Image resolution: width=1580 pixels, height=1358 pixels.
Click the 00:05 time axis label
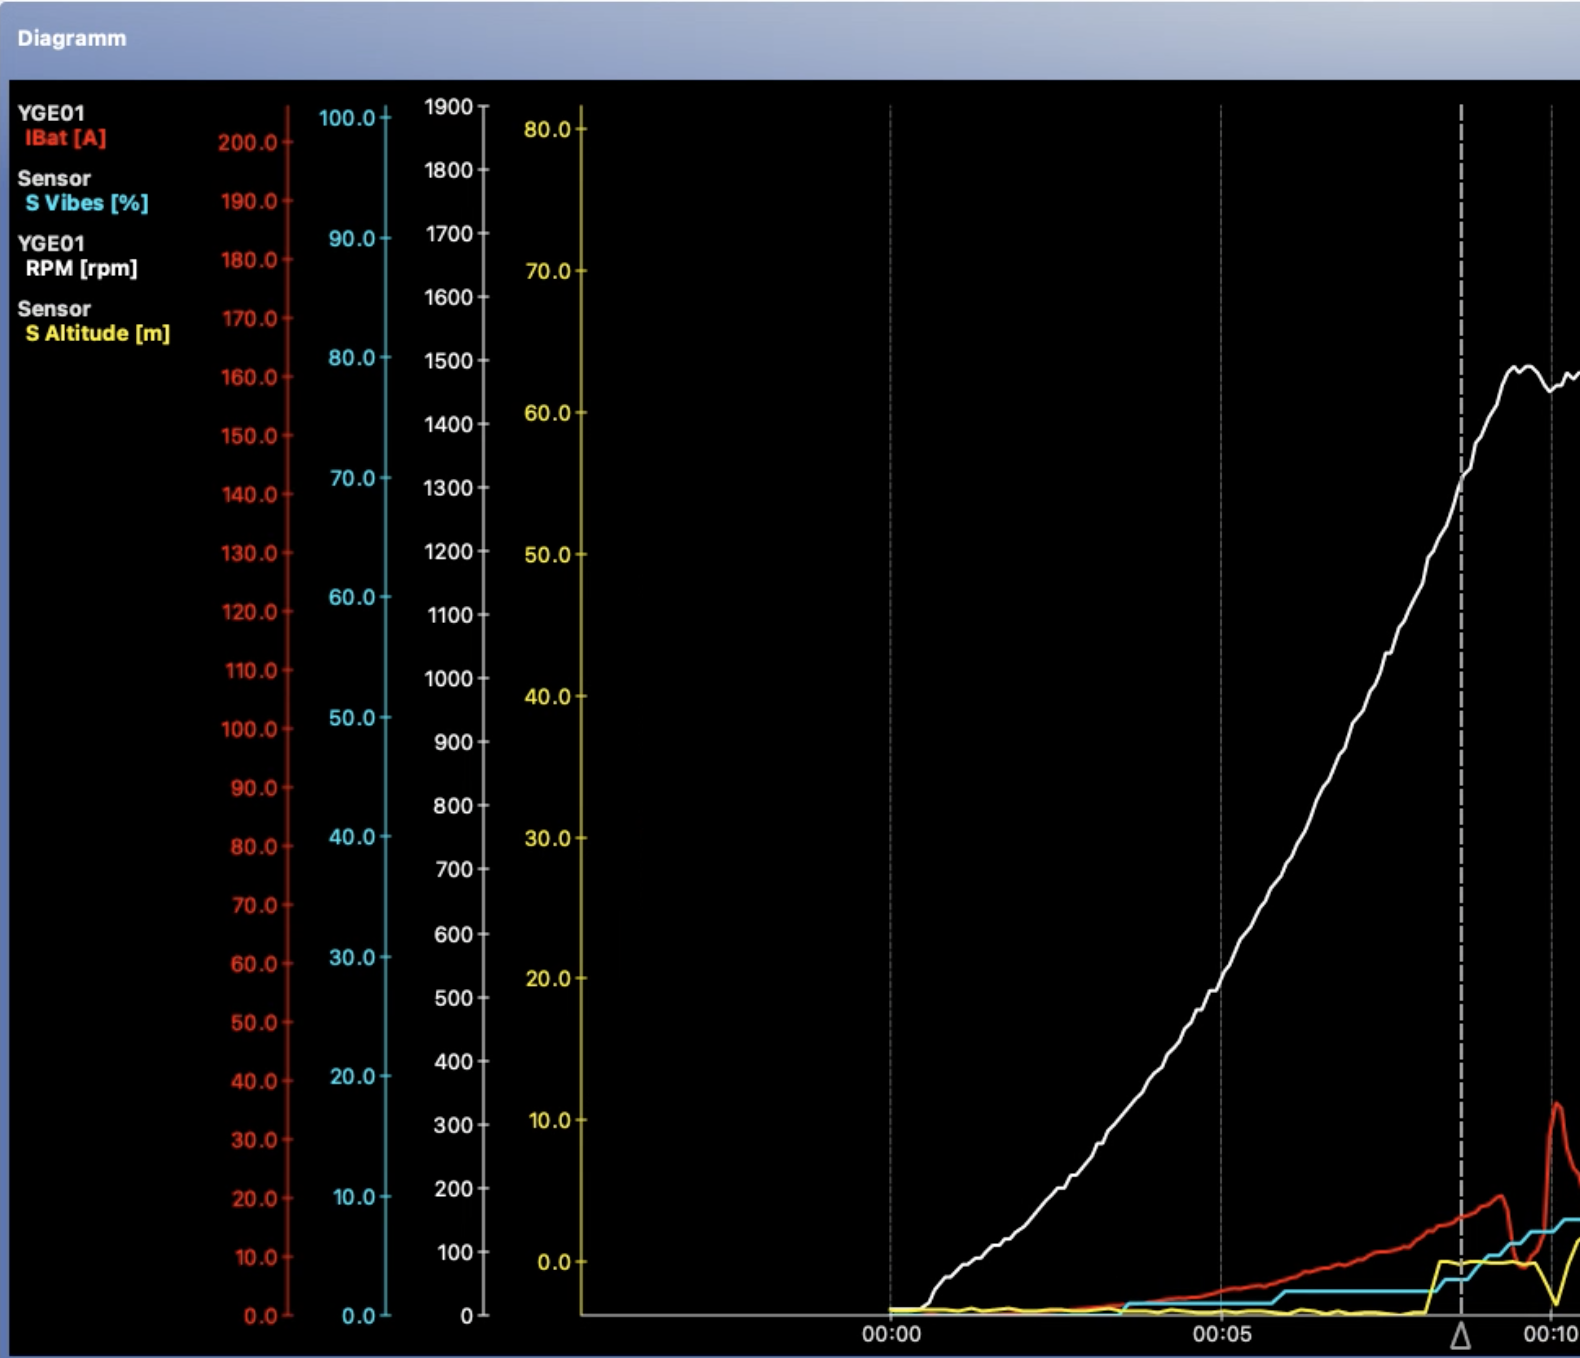pyautogui.click(x=1221, y=1334)
